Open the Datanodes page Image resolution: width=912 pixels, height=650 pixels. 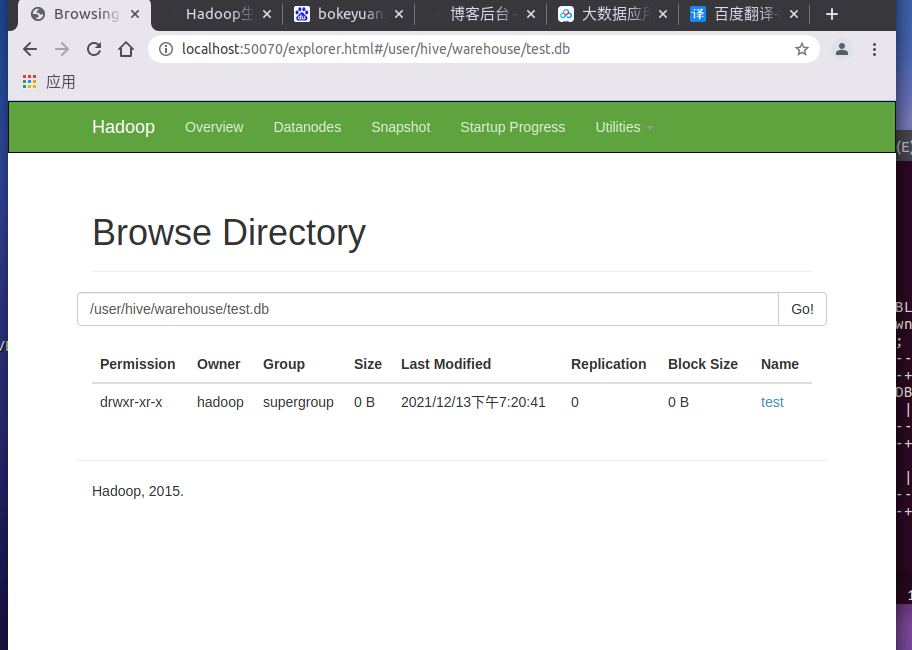307,127
